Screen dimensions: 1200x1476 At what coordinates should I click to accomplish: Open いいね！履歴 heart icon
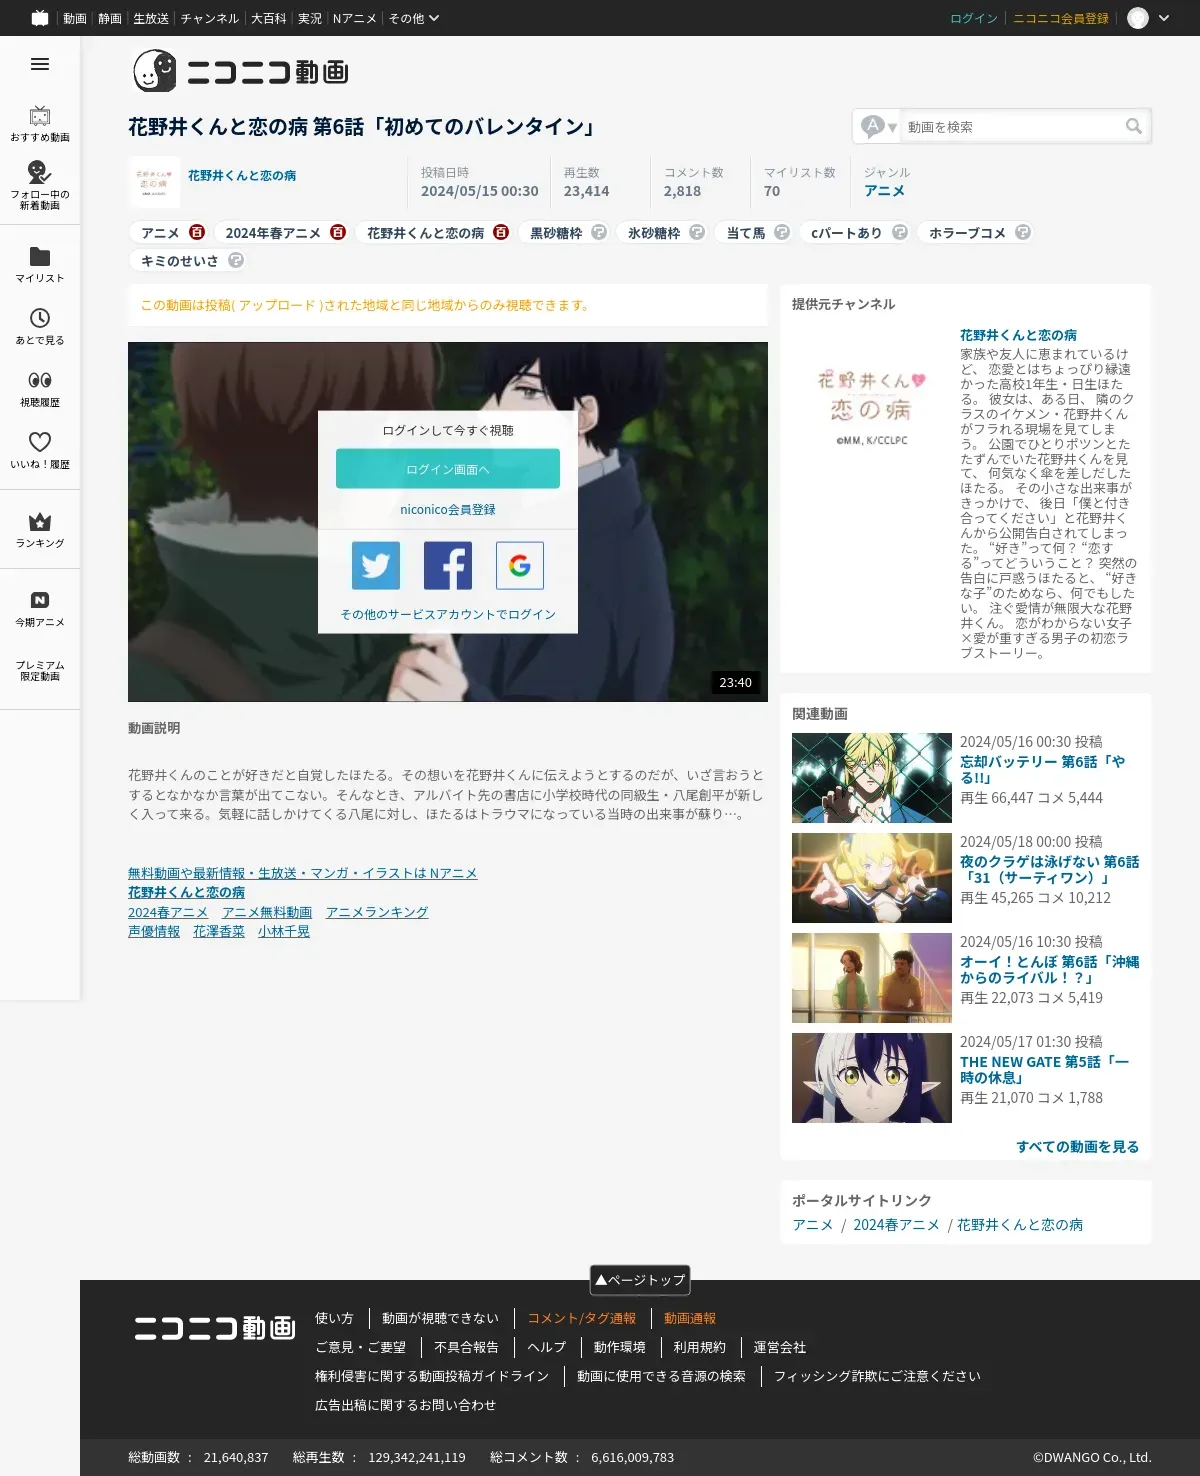point(40,442)
